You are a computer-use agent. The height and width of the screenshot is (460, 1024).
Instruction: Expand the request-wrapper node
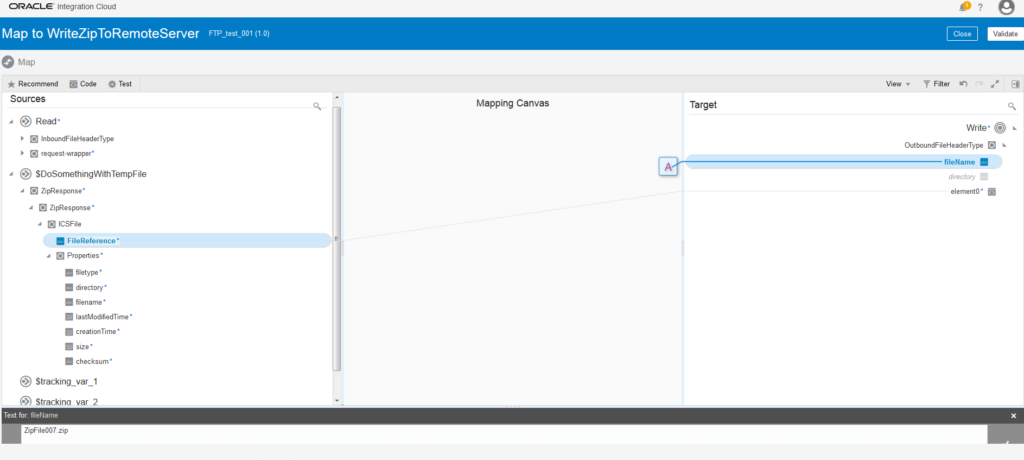22,154
